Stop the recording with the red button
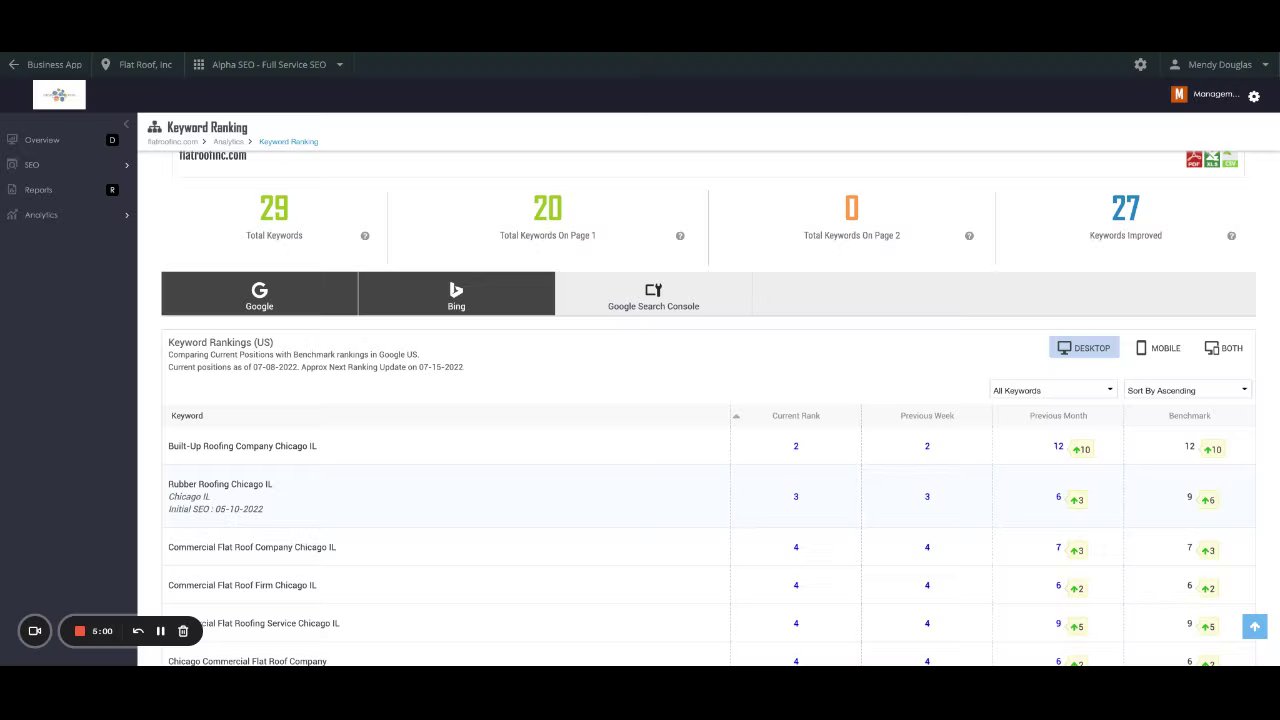Viewport: 1280px width, 720px height. 80,631
